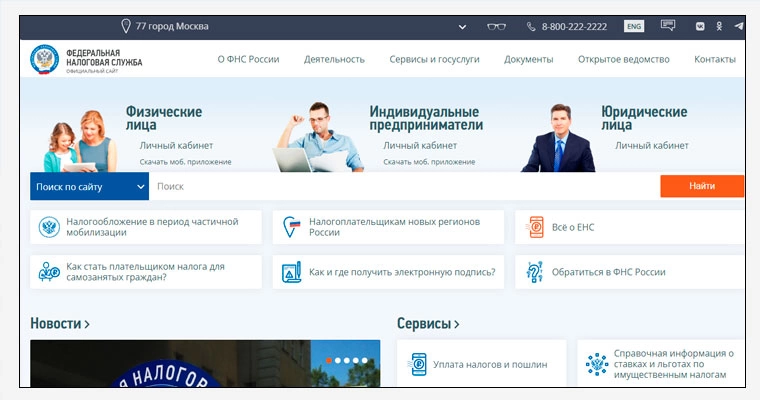Open the VK social network icon
The image size is (760, 400).
pos(700,27)
